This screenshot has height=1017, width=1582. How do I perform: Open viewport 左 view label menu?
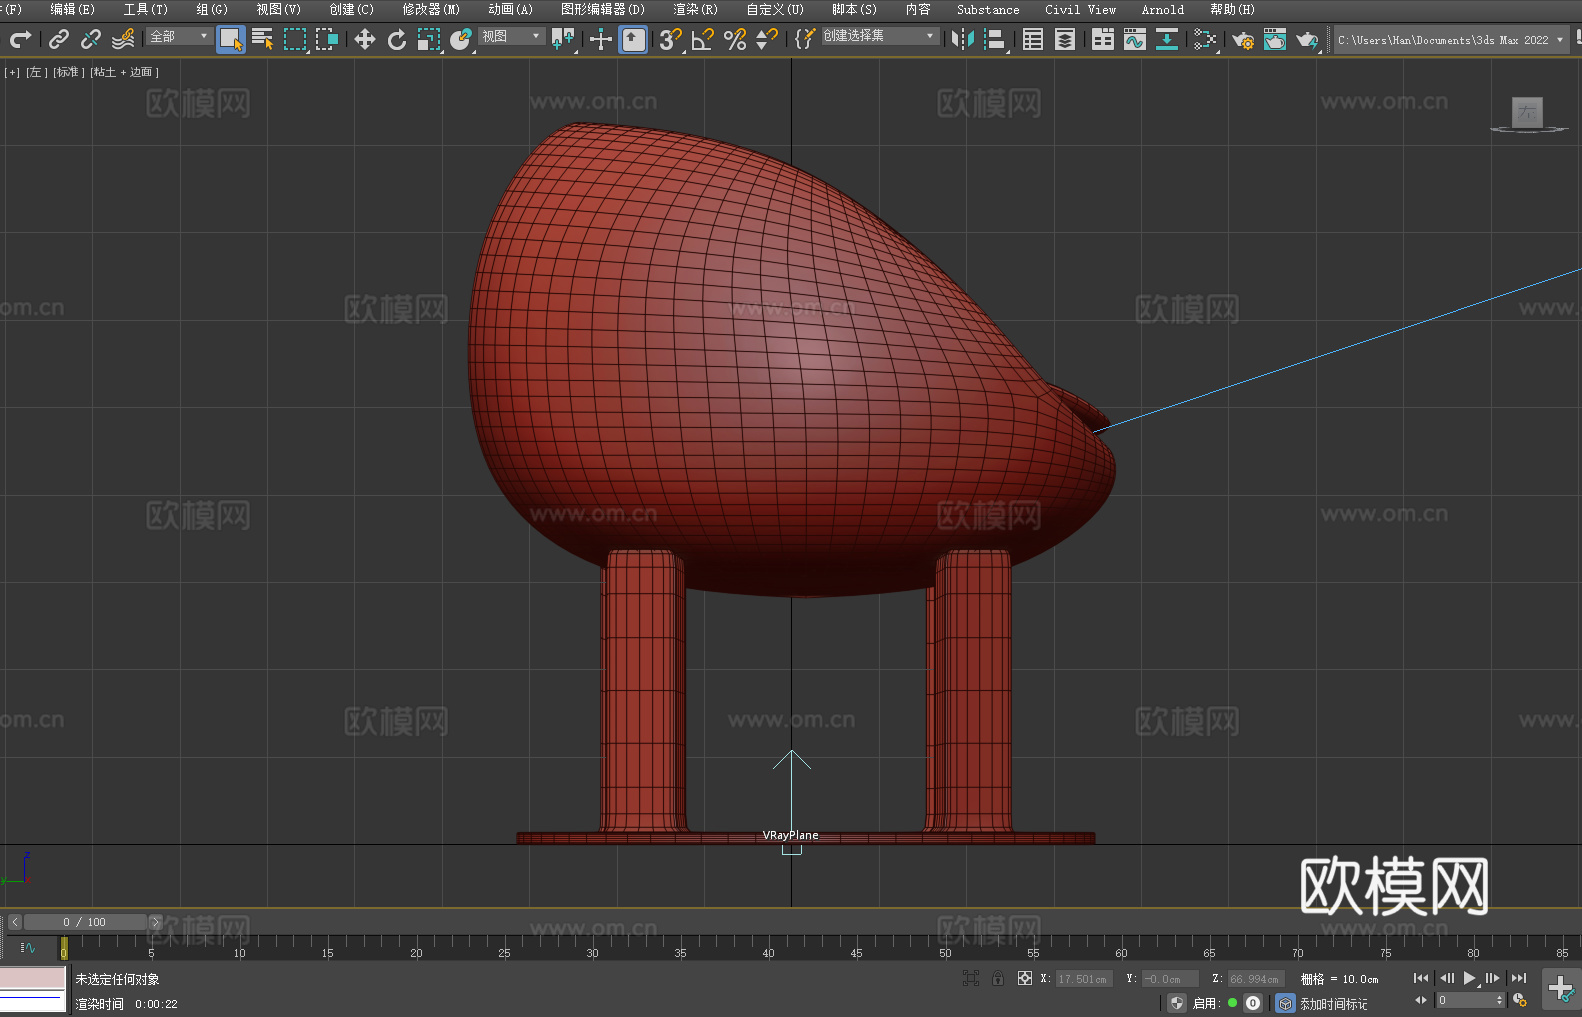tap(36, 72)
